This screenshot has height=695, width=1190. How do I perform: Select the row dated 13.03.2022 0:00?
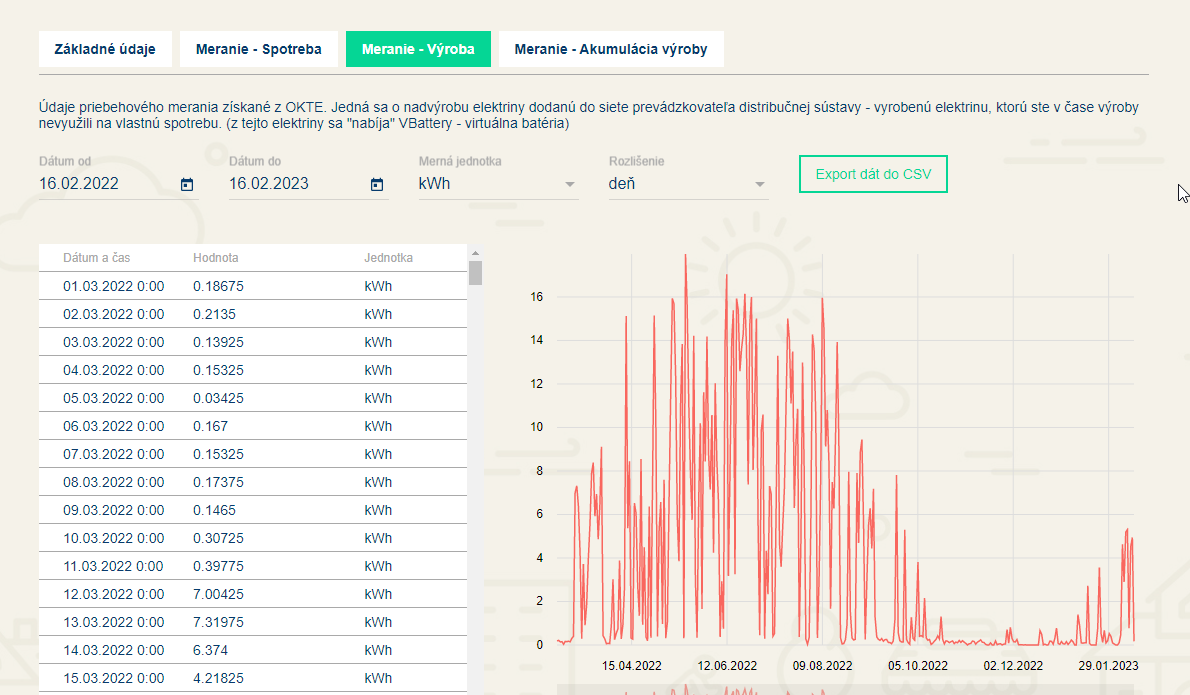click(253, 623)
